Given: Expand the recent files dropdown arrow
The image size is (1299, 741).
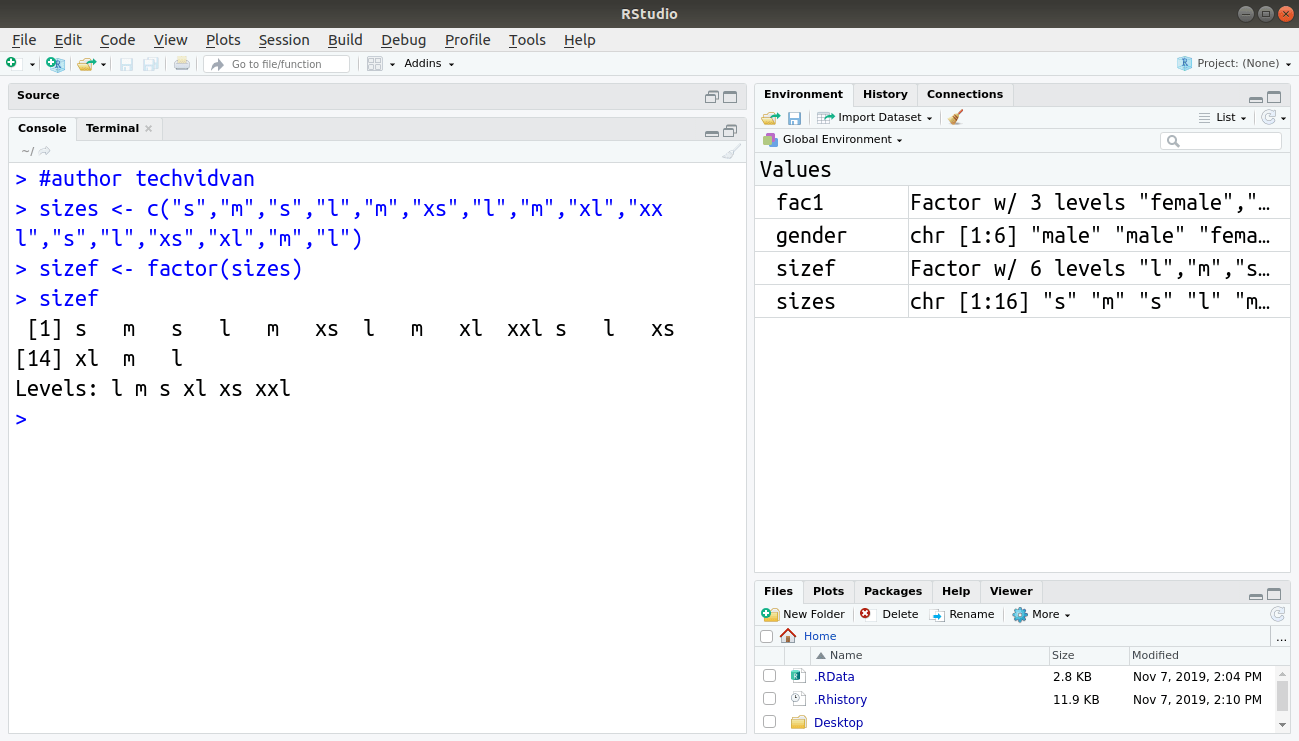Looking at the screenshot, I should [103, 64].
